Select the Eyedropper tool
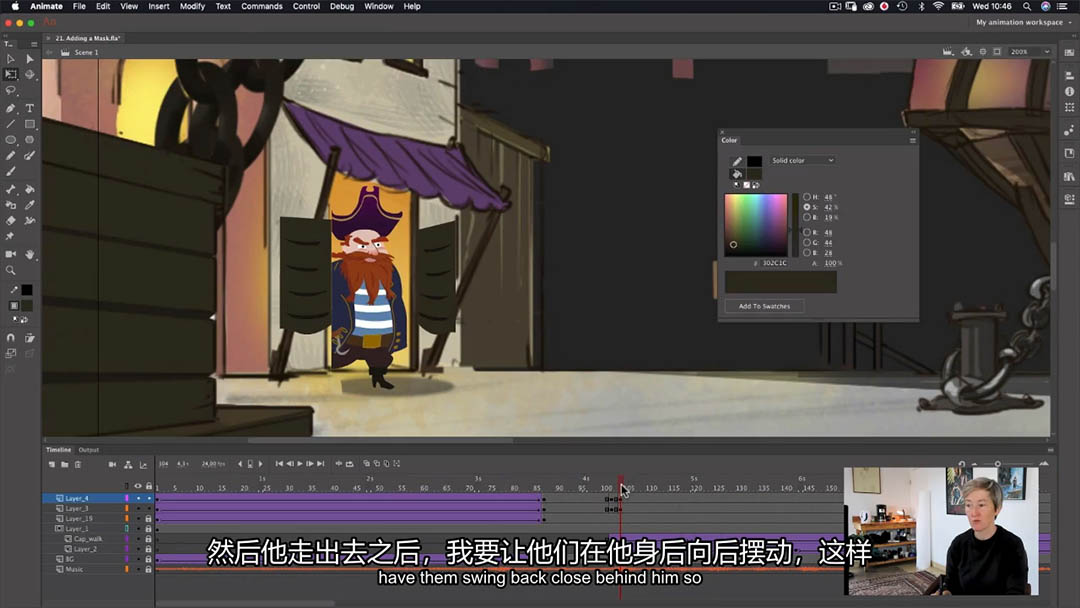The image size is (1080, 608). [30, 205]
